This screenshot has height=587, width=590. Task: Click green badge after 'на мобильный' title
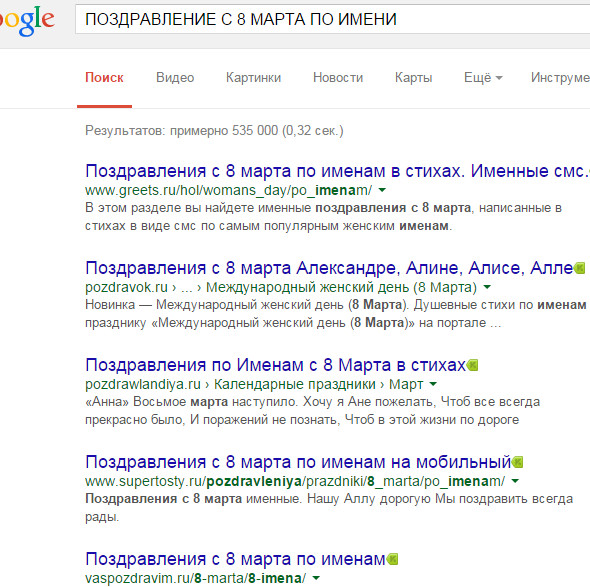[x=517, y=462]
